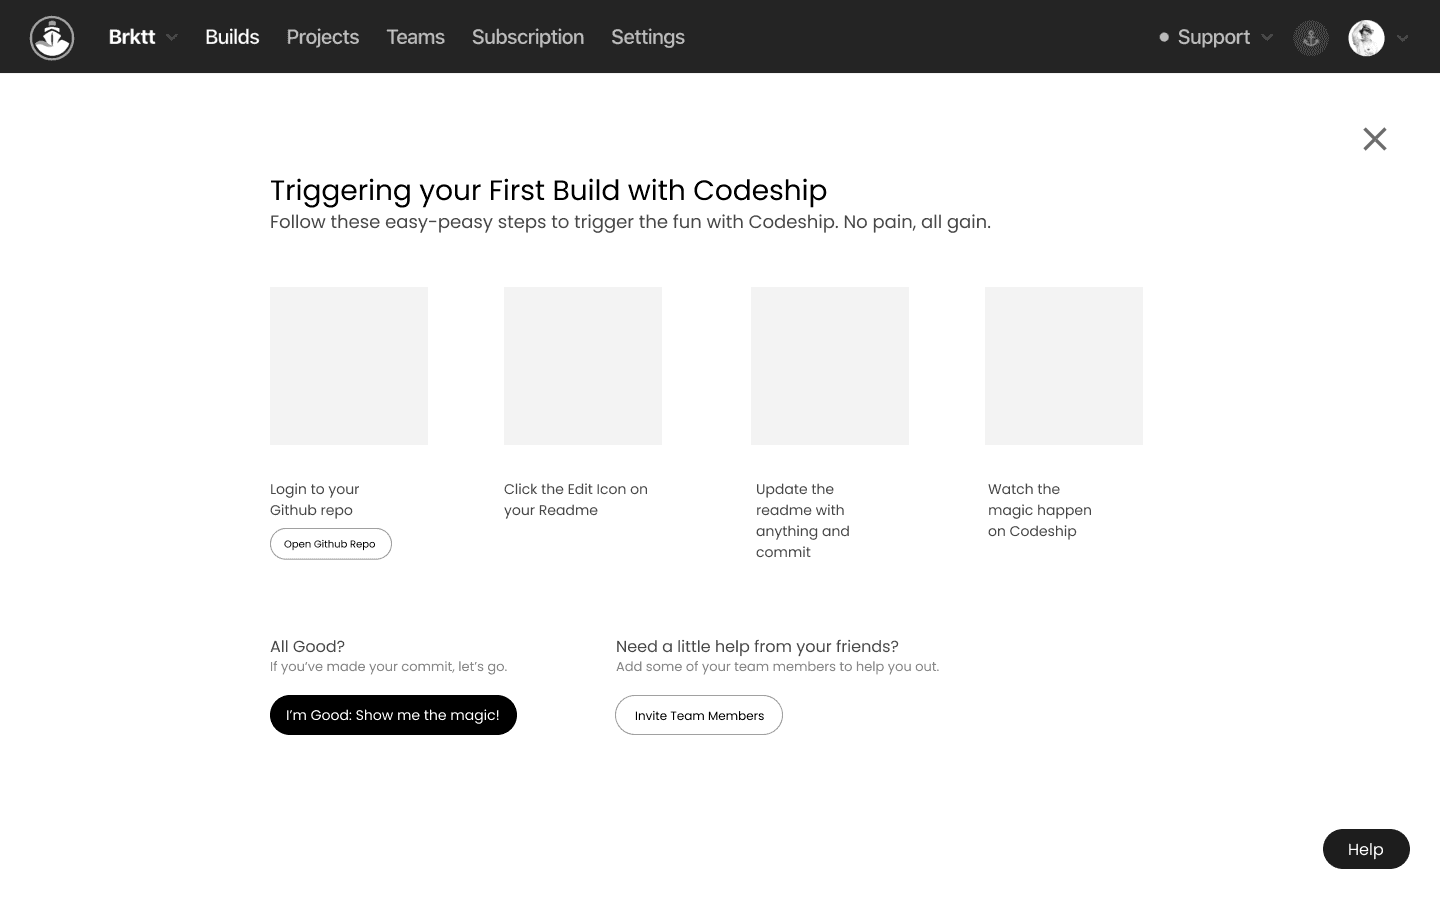Image resolution: width=1440 pixels, height=900 pixels.
Task: Navigate to Settings
Action: click(648, 37)
